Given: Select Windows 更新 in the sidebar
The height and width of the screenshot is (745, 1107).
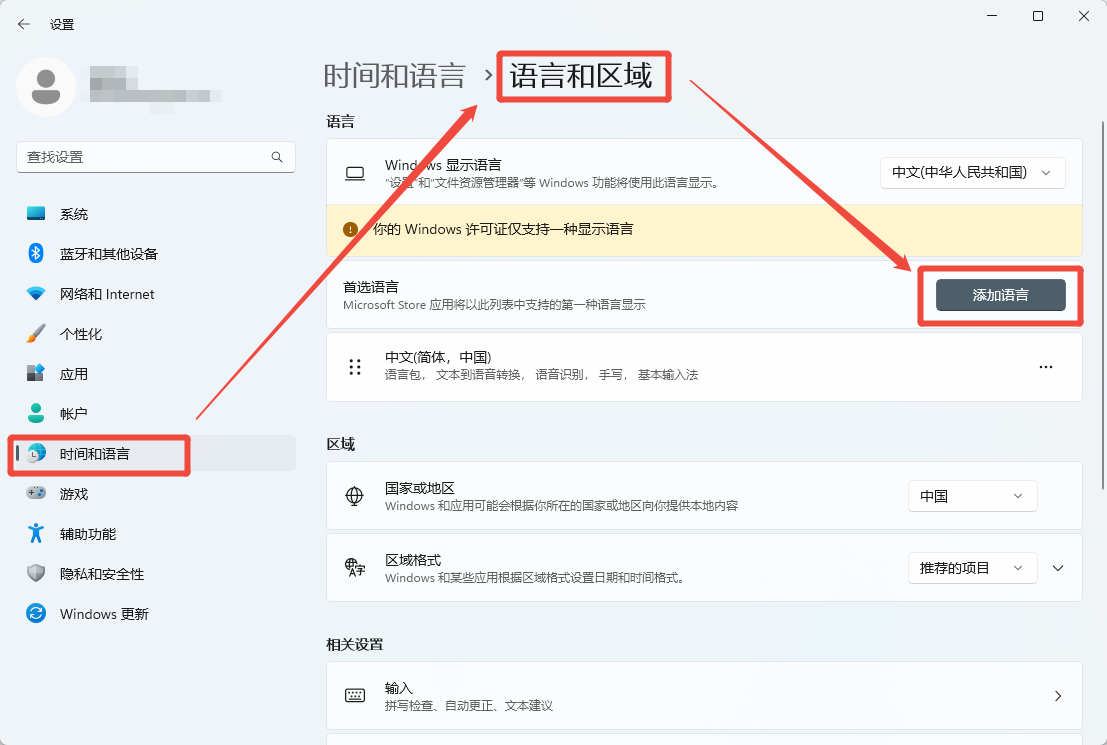Looking at the screenshot, I should [x=155, y=614].
